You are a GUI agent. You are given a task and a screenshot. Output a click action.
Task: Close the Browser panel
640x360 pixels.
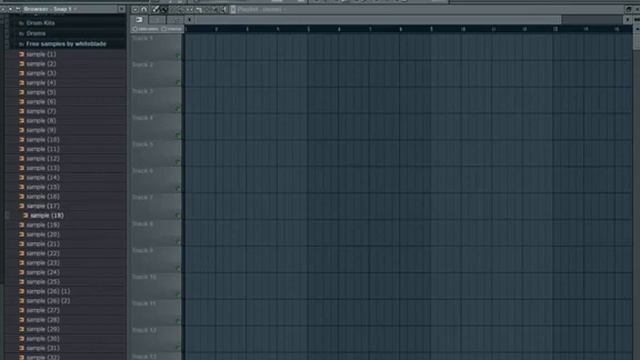[x=122, y=9]
